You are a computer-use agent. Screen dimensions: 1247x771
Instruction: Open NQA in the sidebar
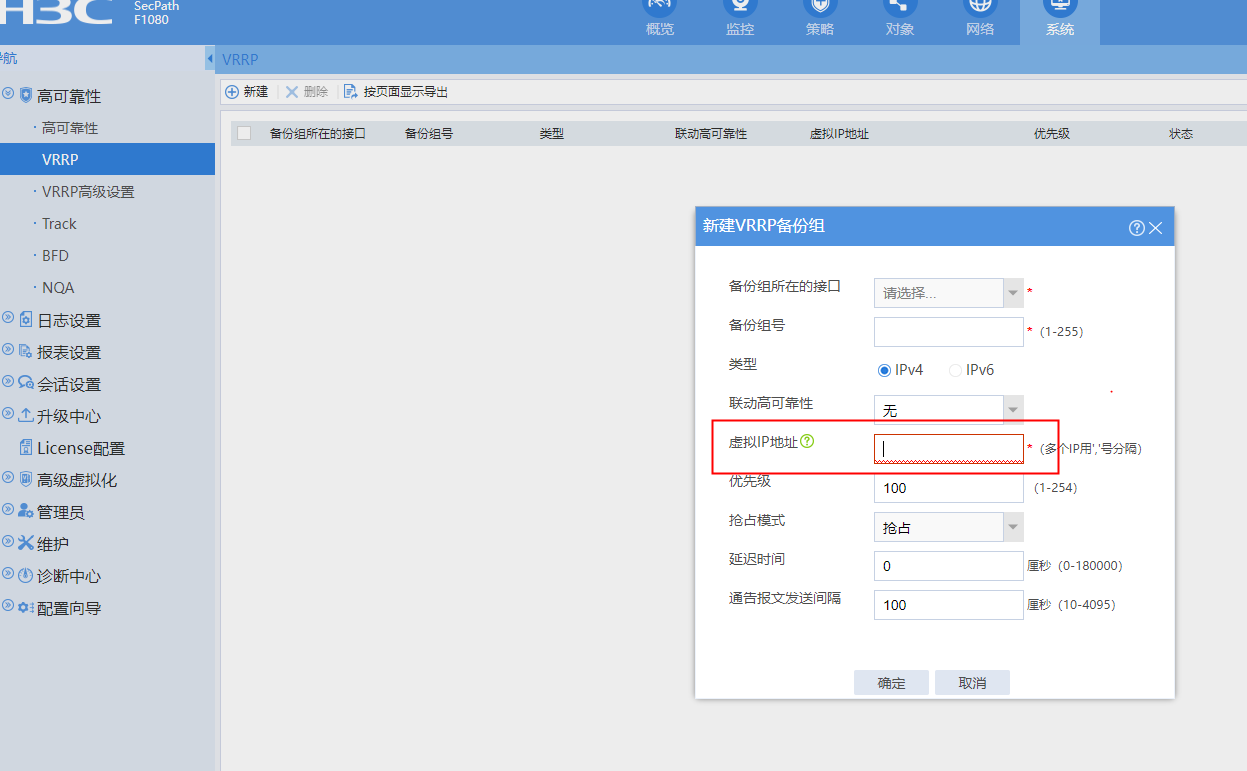58,288
